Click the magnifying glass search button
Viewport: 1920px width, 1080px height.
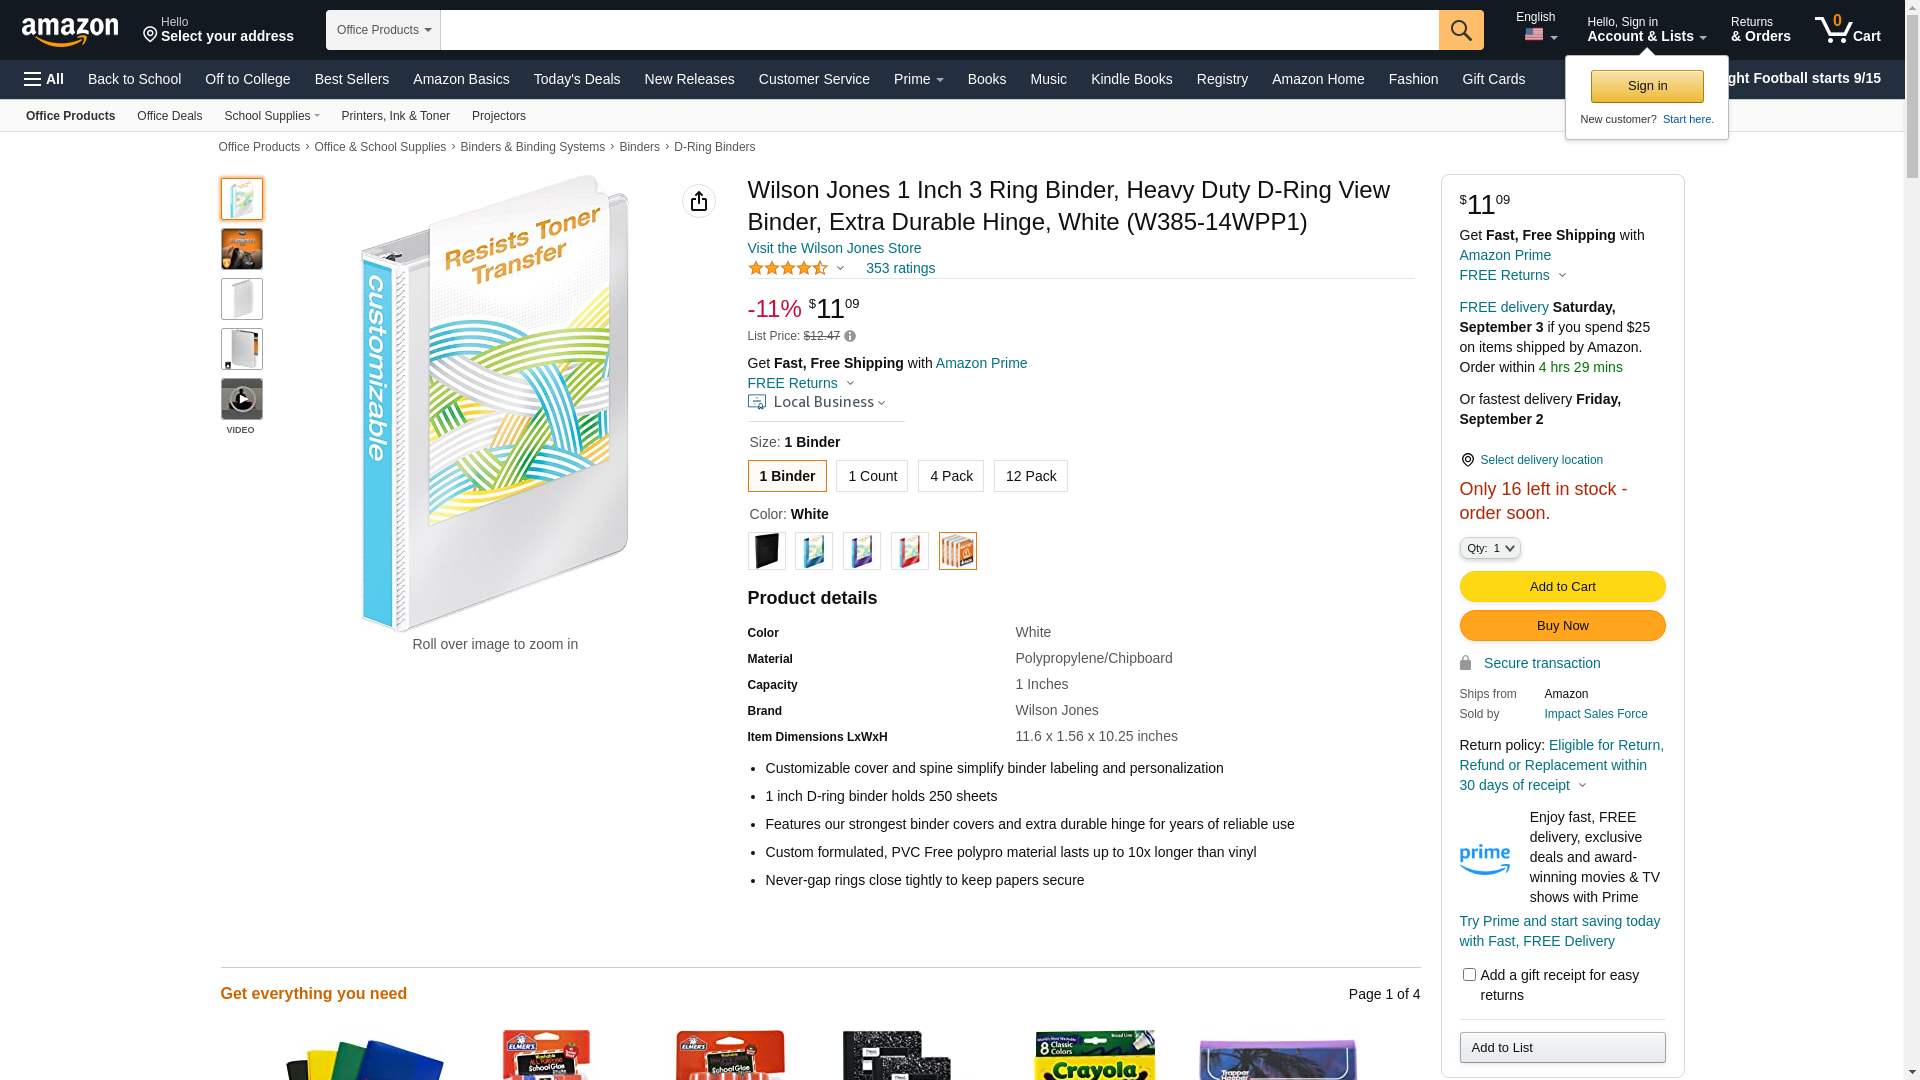(x=1461, y=30)
